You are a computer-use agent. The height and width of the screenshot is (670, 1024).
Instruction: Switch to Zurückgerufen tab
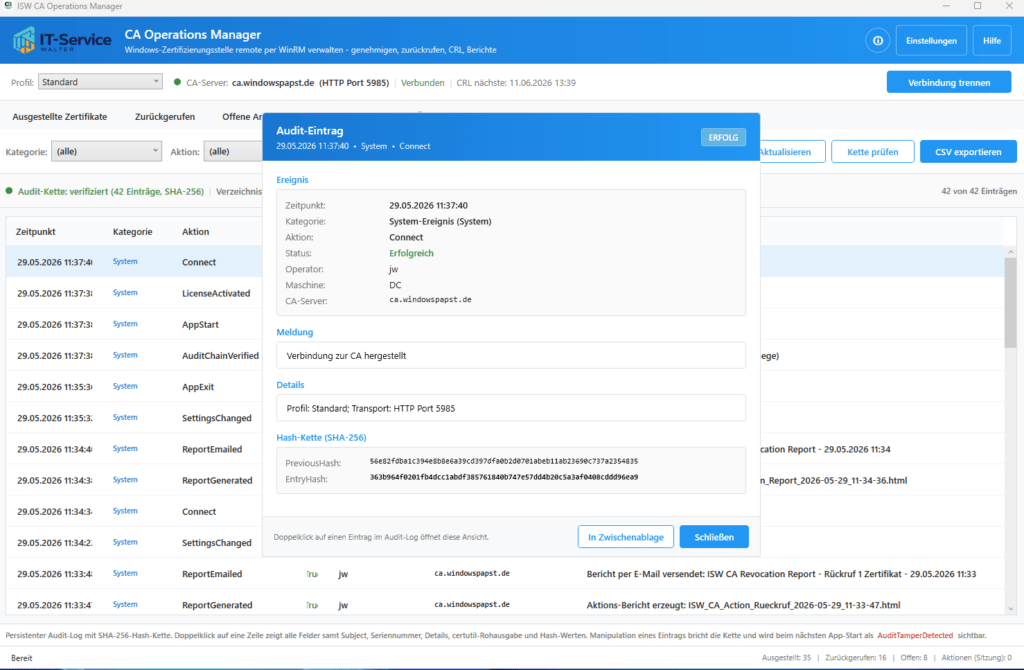(165, 117)
